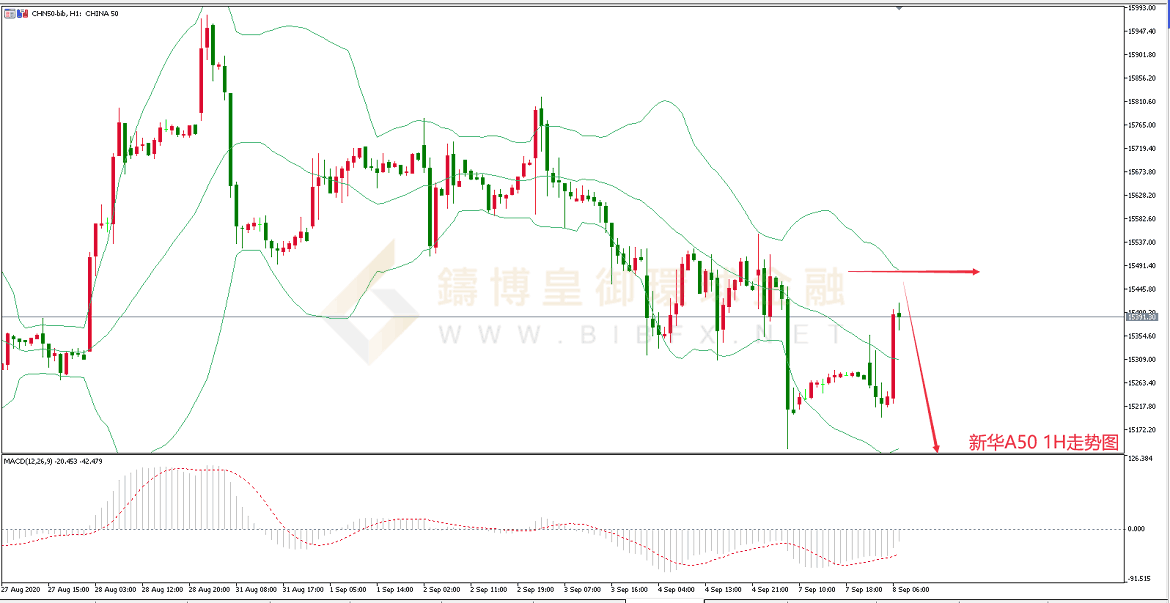Click the CHN50-bib, H1: CHINA 50 title
The width and height of the screenshot is (1170, 603).
tap(75, 13)
